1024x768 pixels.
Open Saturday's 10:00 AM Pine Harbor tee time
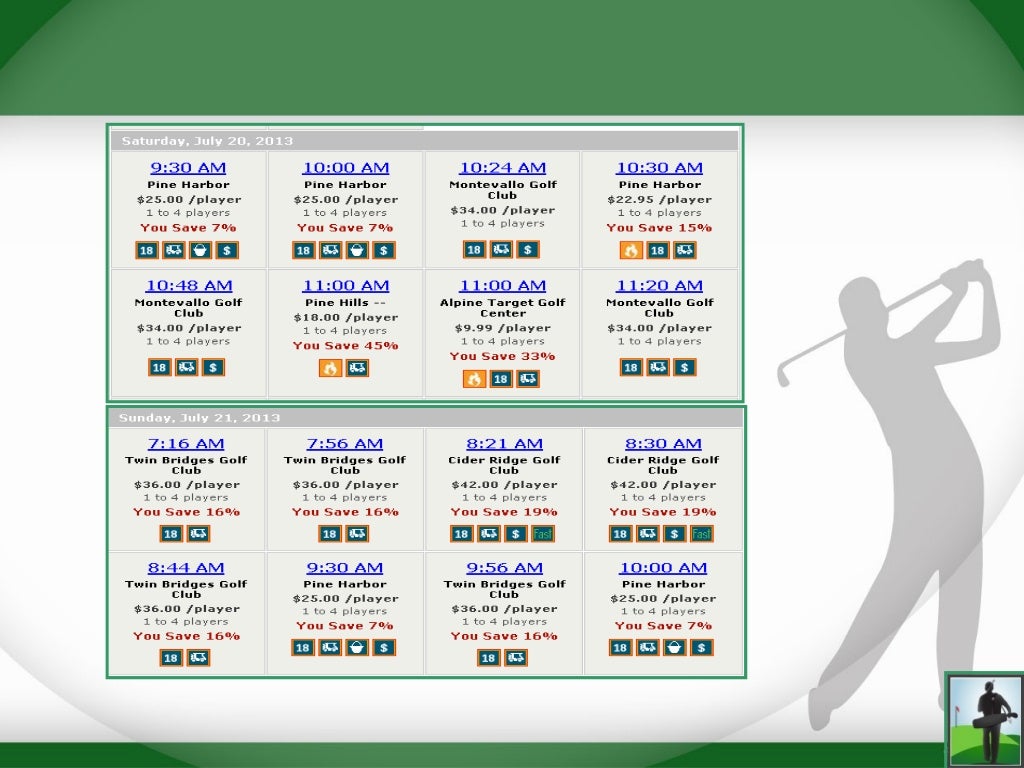(x=345, y=168)
